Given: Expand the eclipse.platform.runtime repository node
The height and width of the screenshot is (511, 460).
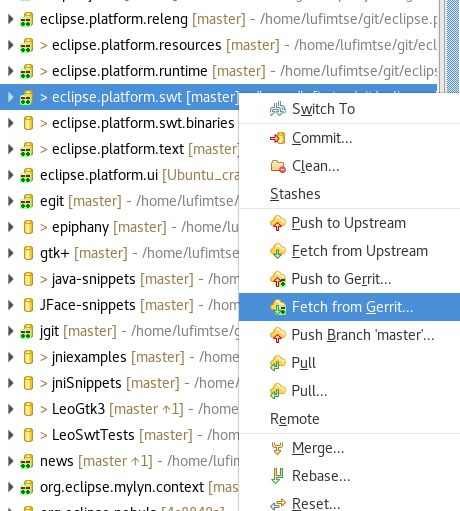Looking at the screenshot, I should [x=11, y=71].
